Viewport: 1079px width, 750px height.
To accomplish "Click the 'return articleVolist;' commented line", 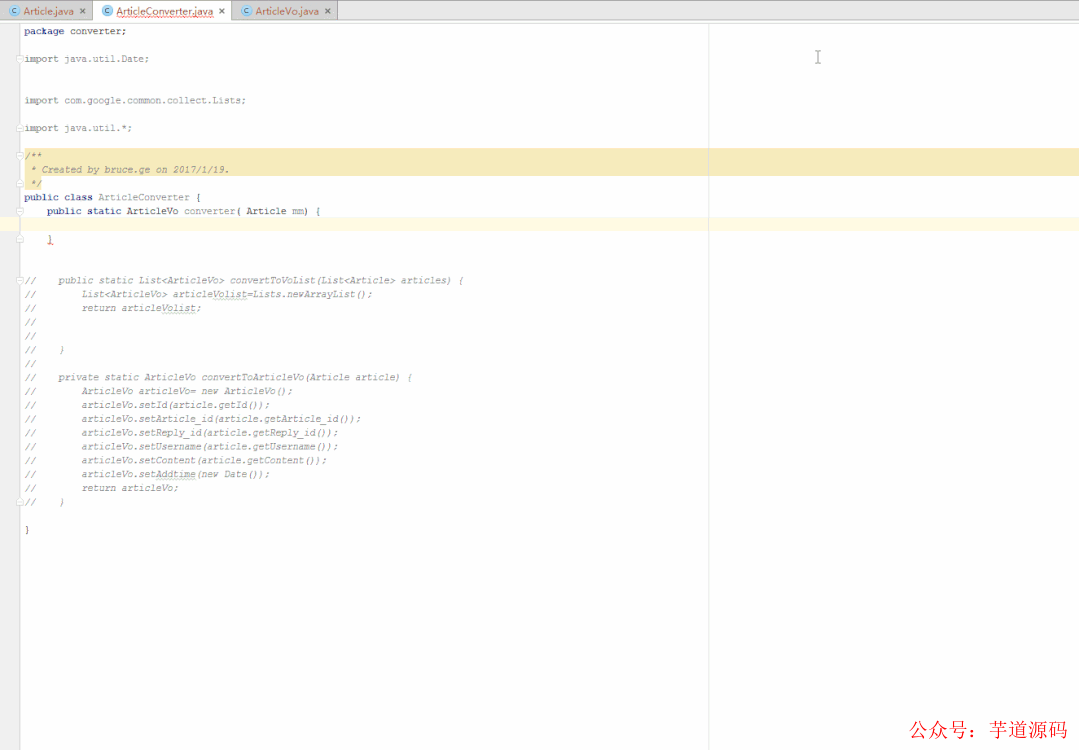I will click(x=141, y=308).
